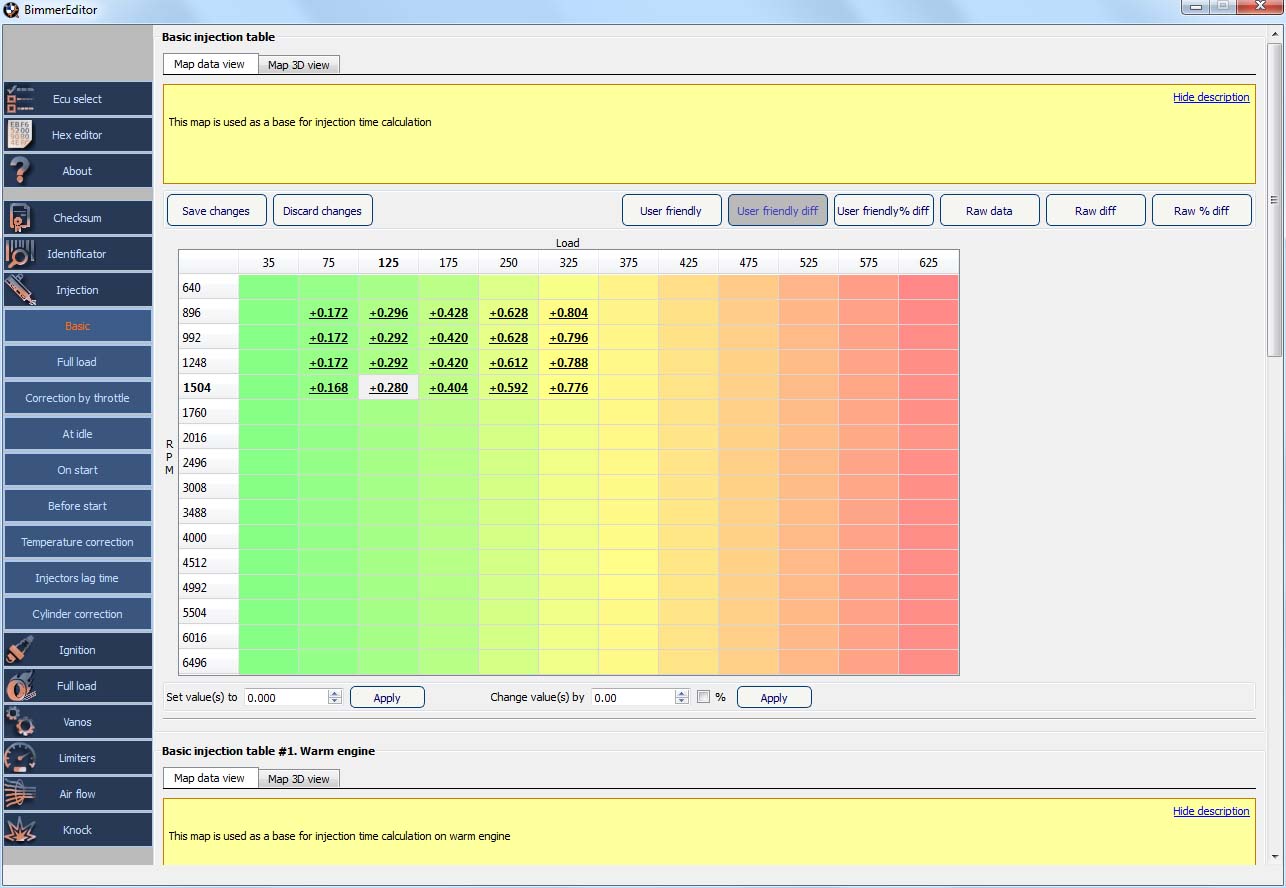Viewport: 1286px width, 888px height.
Task: Click RPM row header 3488
Action: coord(208,513)
